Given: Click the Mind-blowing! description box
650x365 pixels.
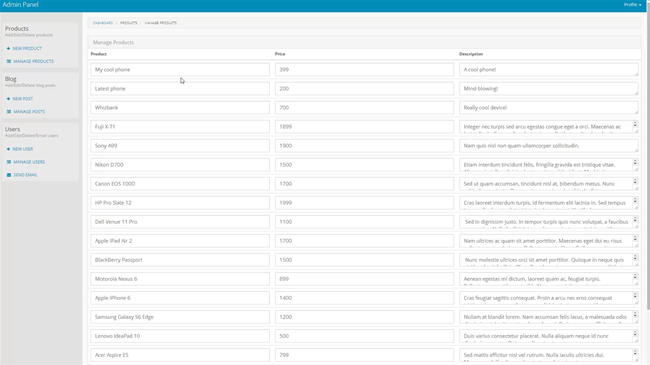Looking at the screenshot, I should [549, 89].
